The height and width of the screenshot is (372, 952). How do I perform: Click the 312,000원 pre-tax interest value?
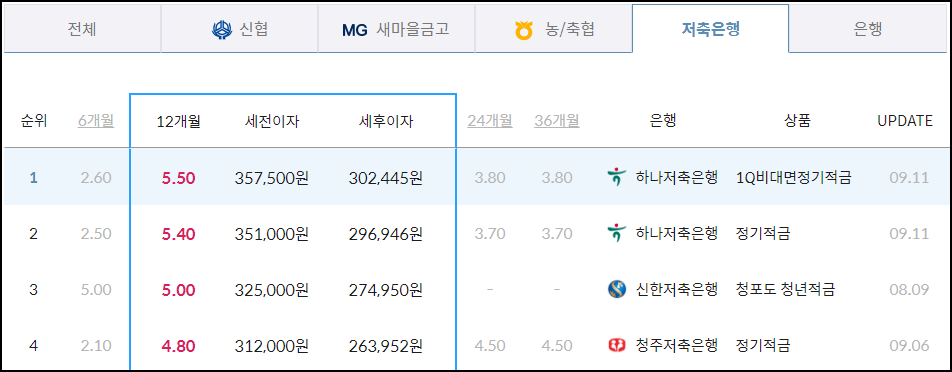(x=271, y=347)
